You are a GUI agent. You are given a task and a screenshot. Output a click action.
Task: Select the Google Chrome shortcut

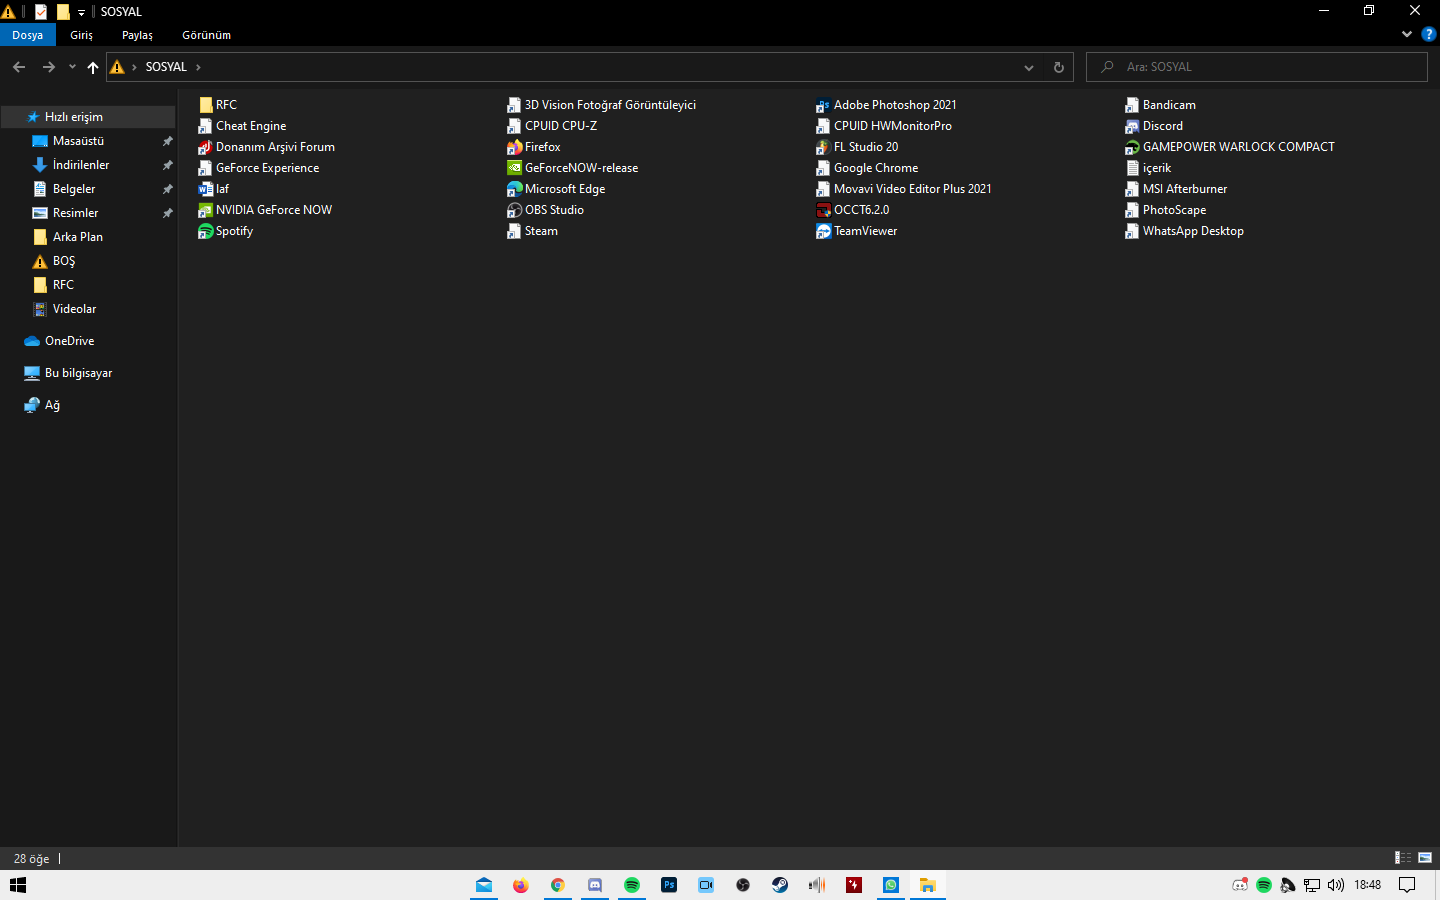(867, 168)
